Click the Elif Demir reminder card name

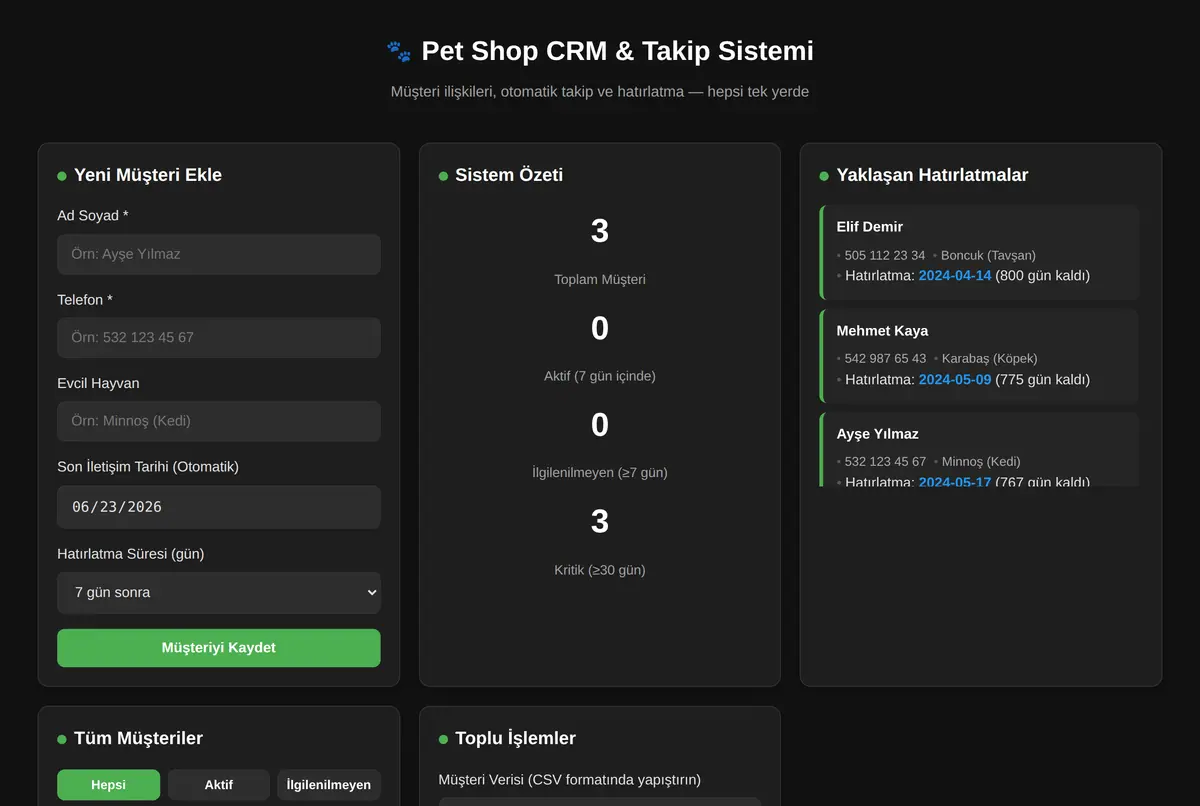pos(870,227)
